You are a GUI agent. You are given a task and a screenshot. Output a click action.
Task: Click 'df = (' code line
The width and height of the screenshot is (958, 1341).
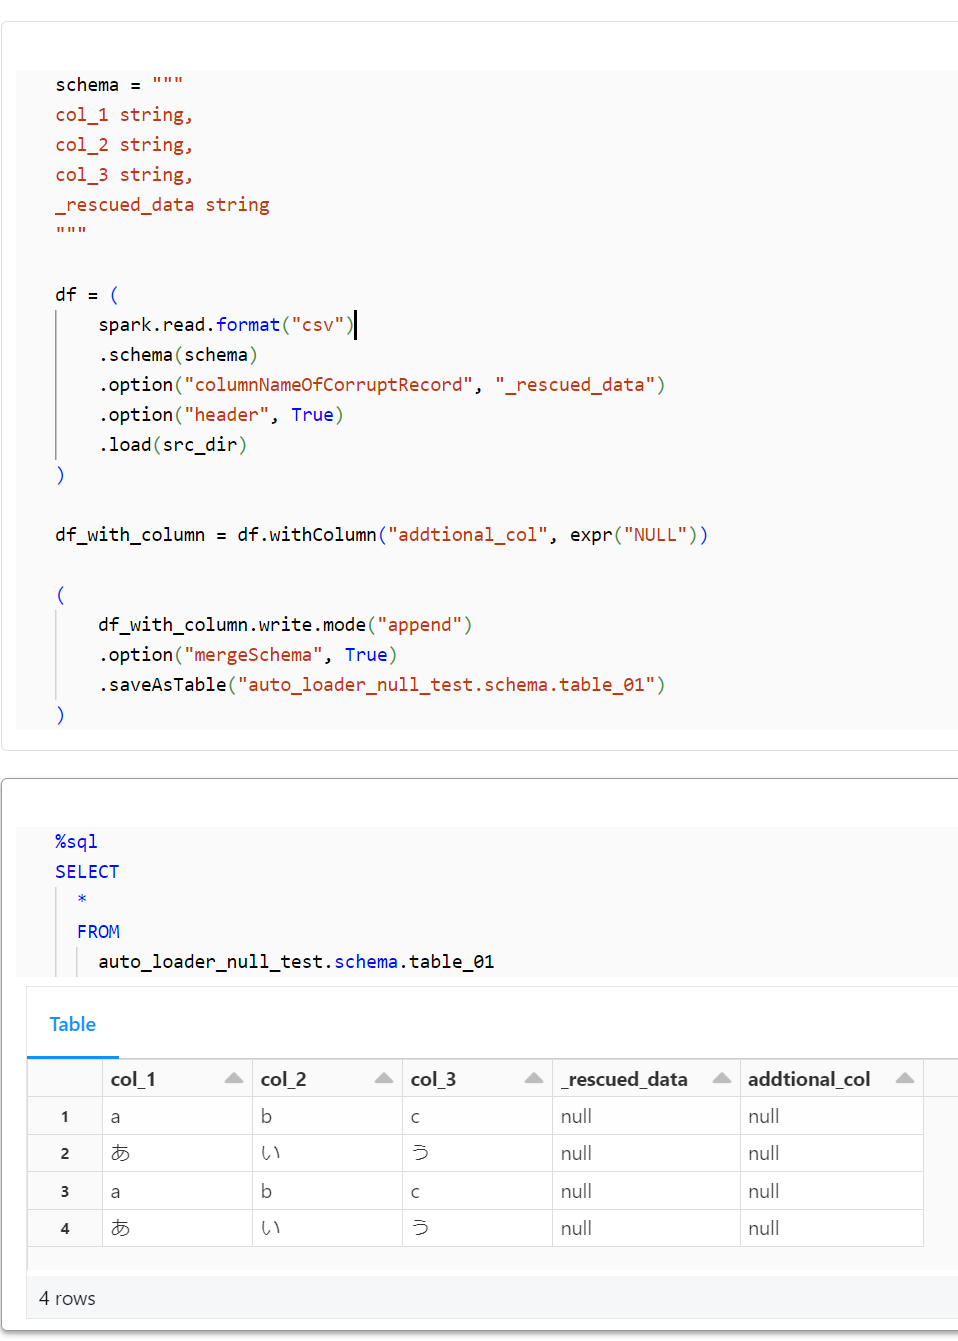tap(87, 295)
